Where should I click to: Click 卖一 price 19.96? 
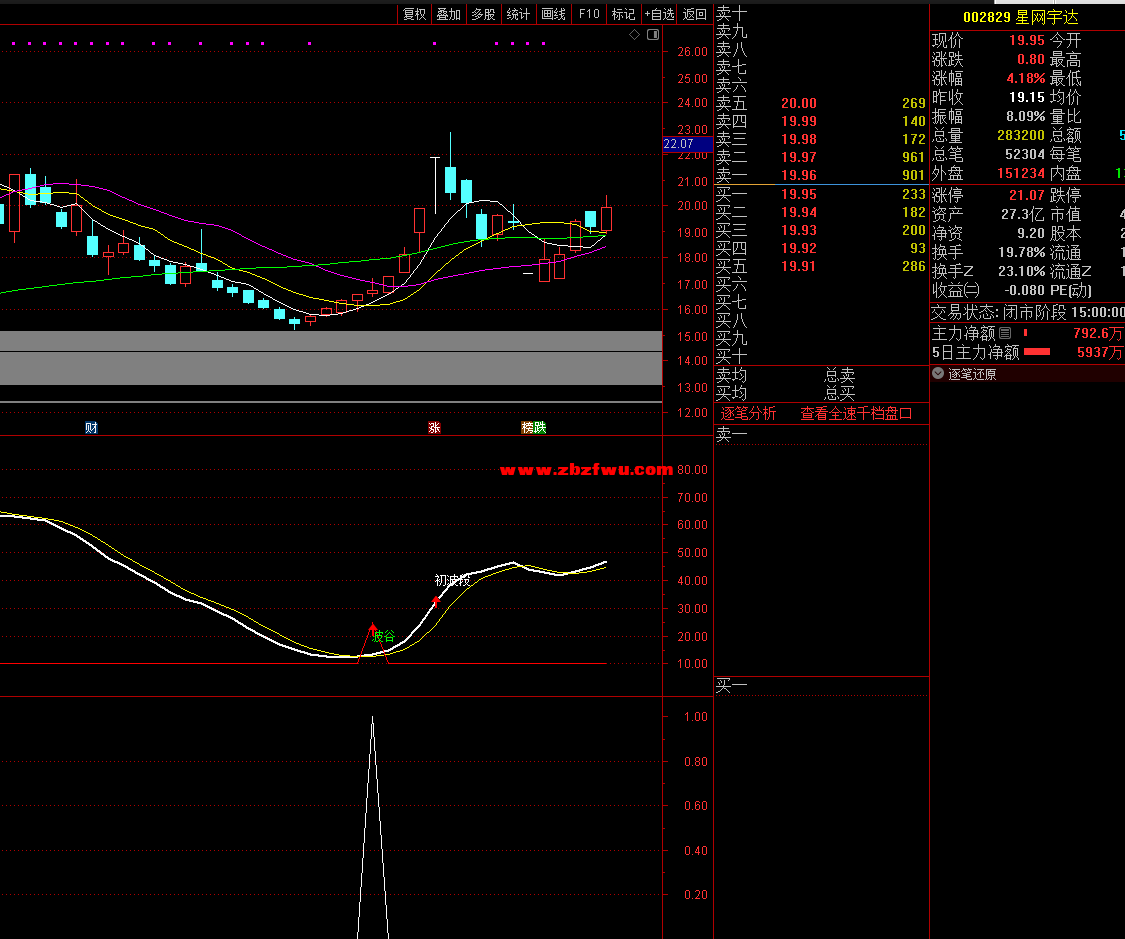pyautogui.click(x=799, y=175)
